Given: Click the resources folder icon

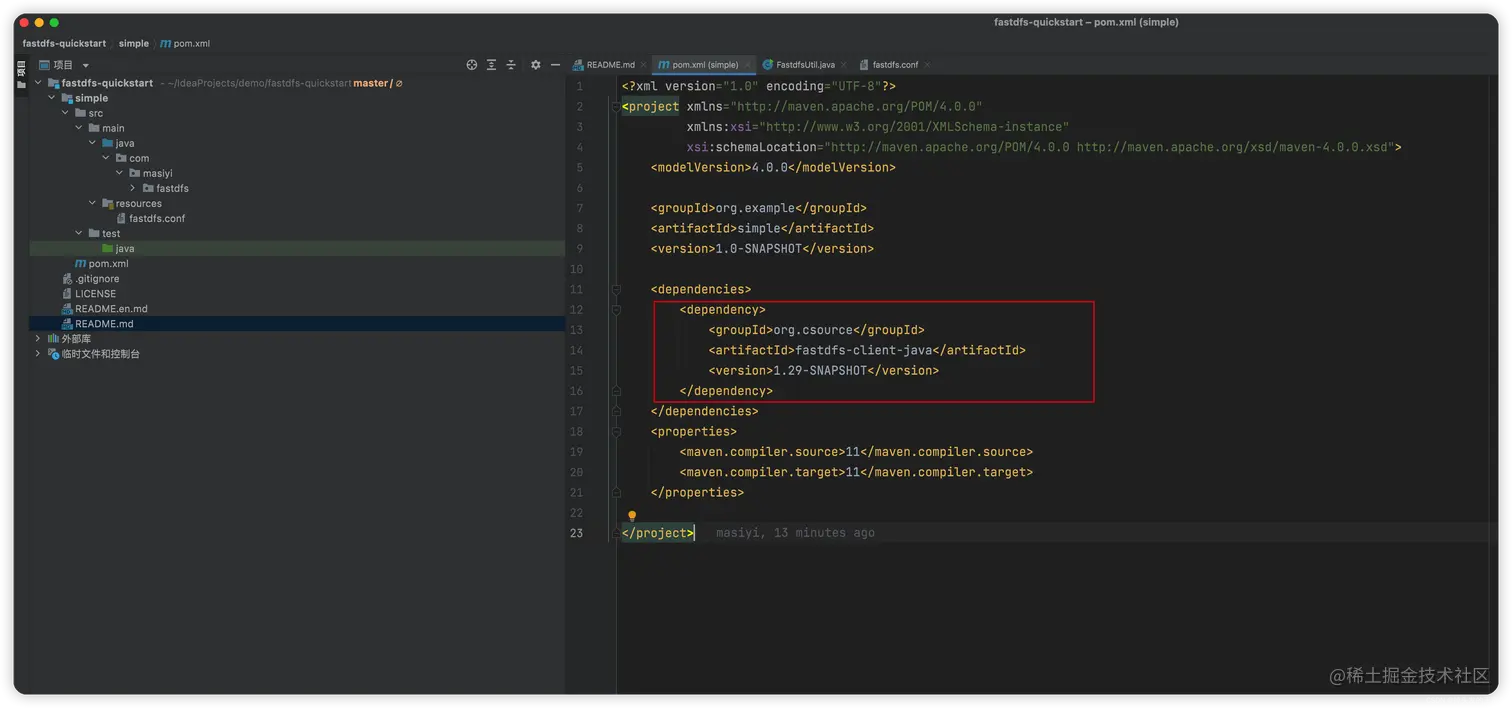Looking at the screenshot, I should click(108, 204).
